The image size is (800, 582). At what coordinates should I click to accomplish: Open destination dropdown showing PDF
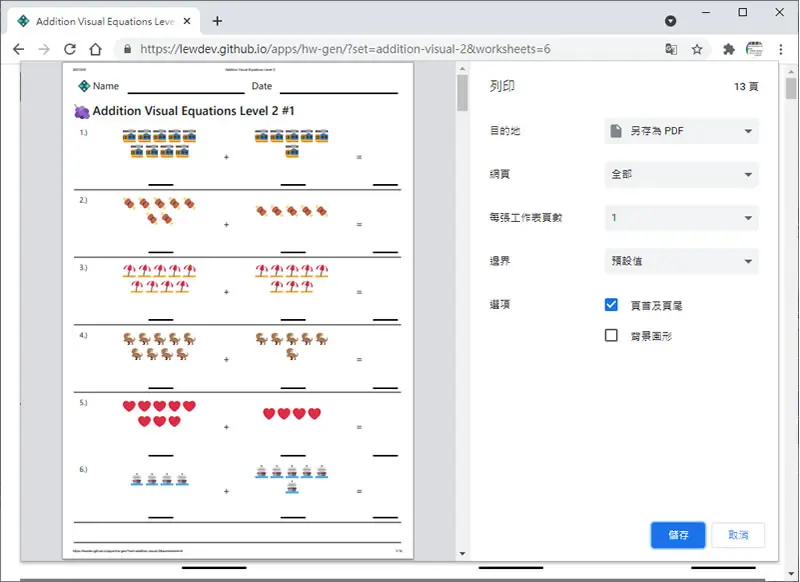(682, 131)
